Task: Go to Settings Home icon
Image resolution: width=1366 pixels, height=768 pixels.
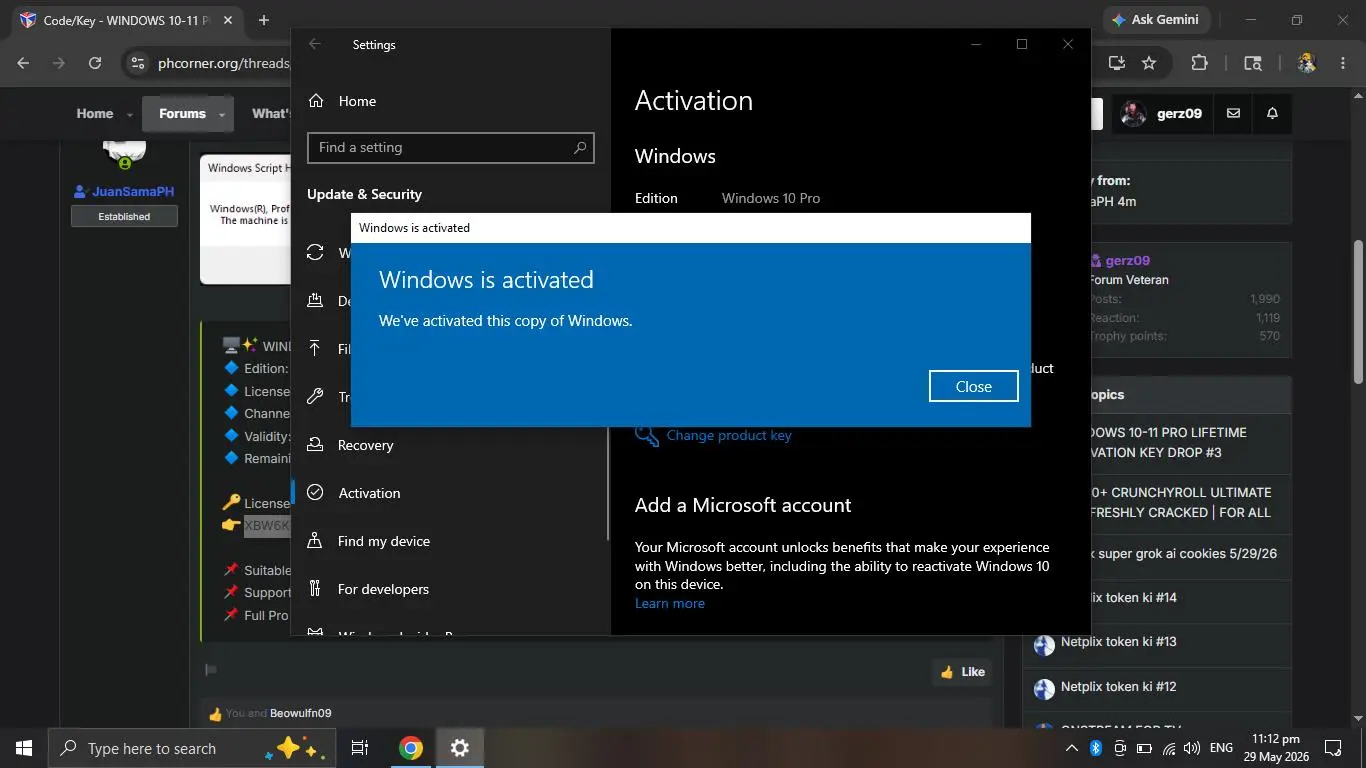Action: [x=316, y=101]
